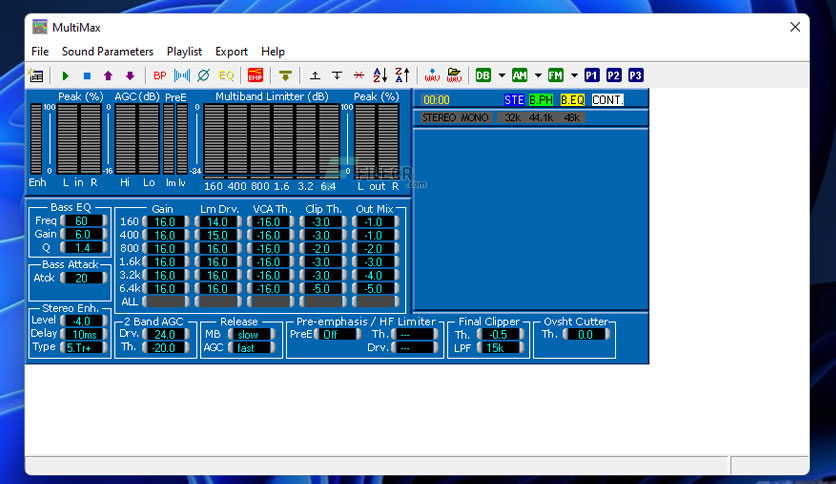Stop playback with the blue stop button

tap(87, 76)
